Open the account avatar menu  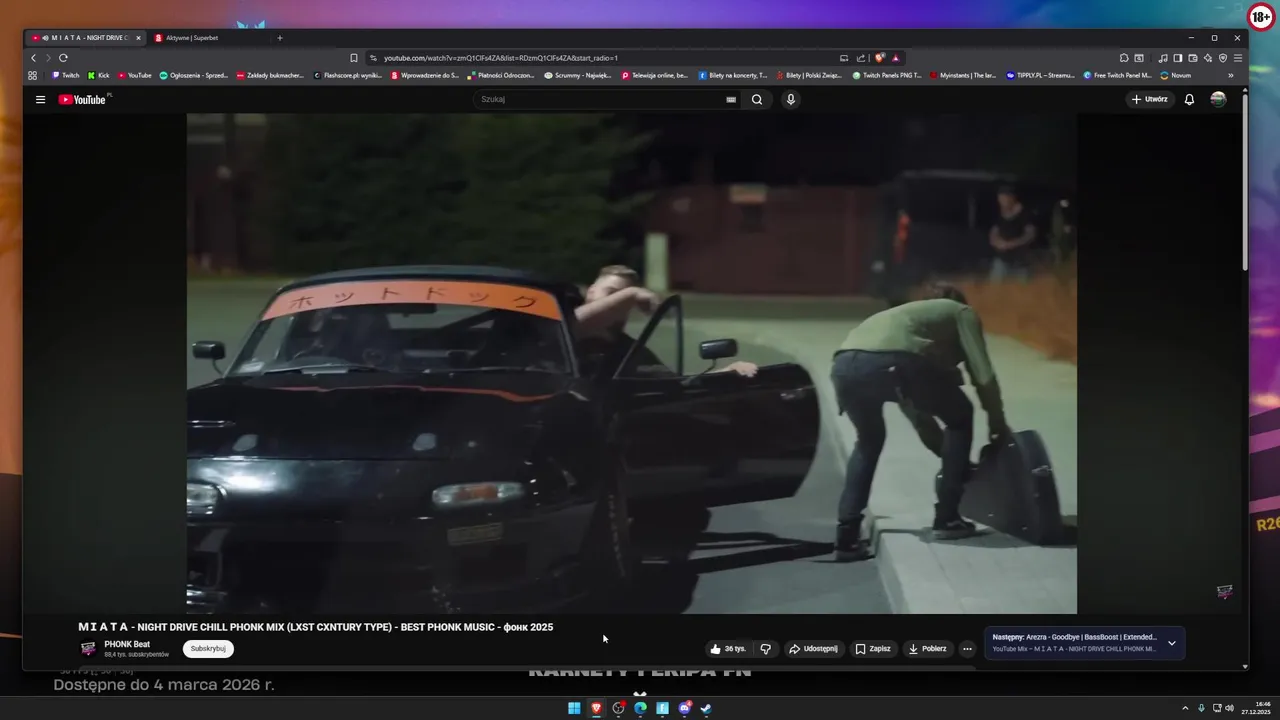[x=1218, y=99]
